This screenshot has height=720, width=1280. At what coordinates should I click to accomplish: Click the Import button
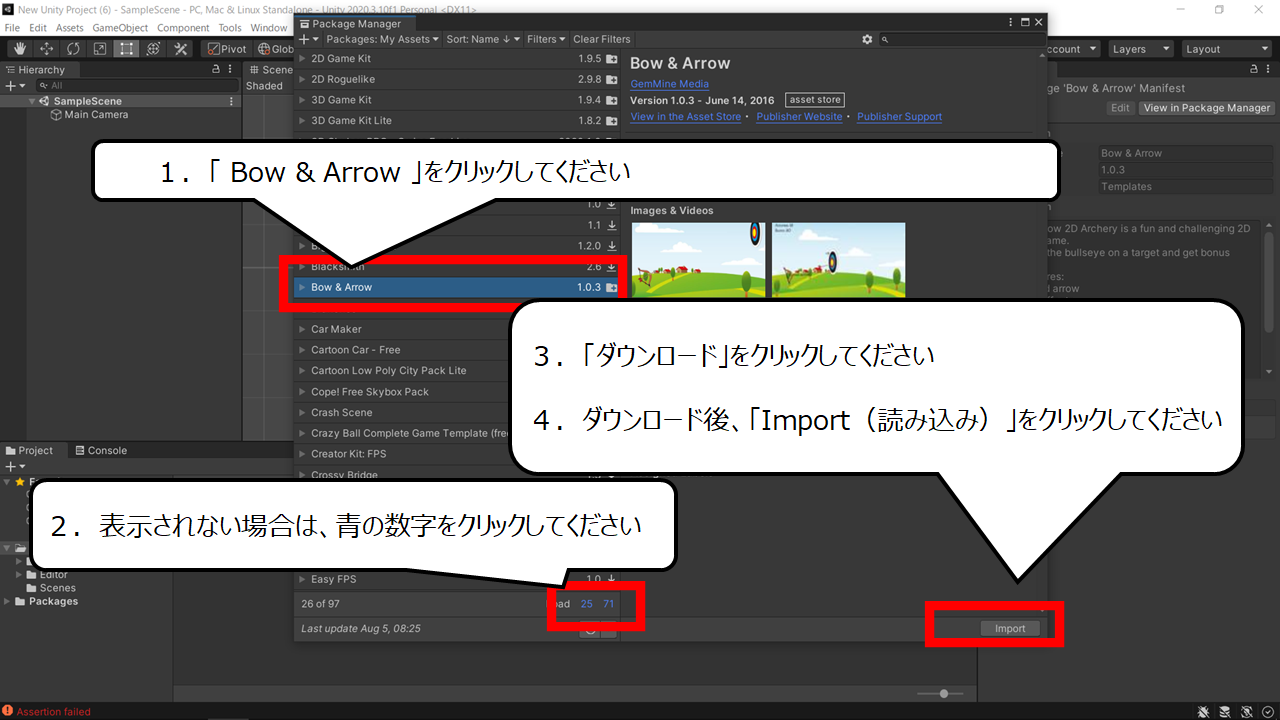click(1010, 628)
